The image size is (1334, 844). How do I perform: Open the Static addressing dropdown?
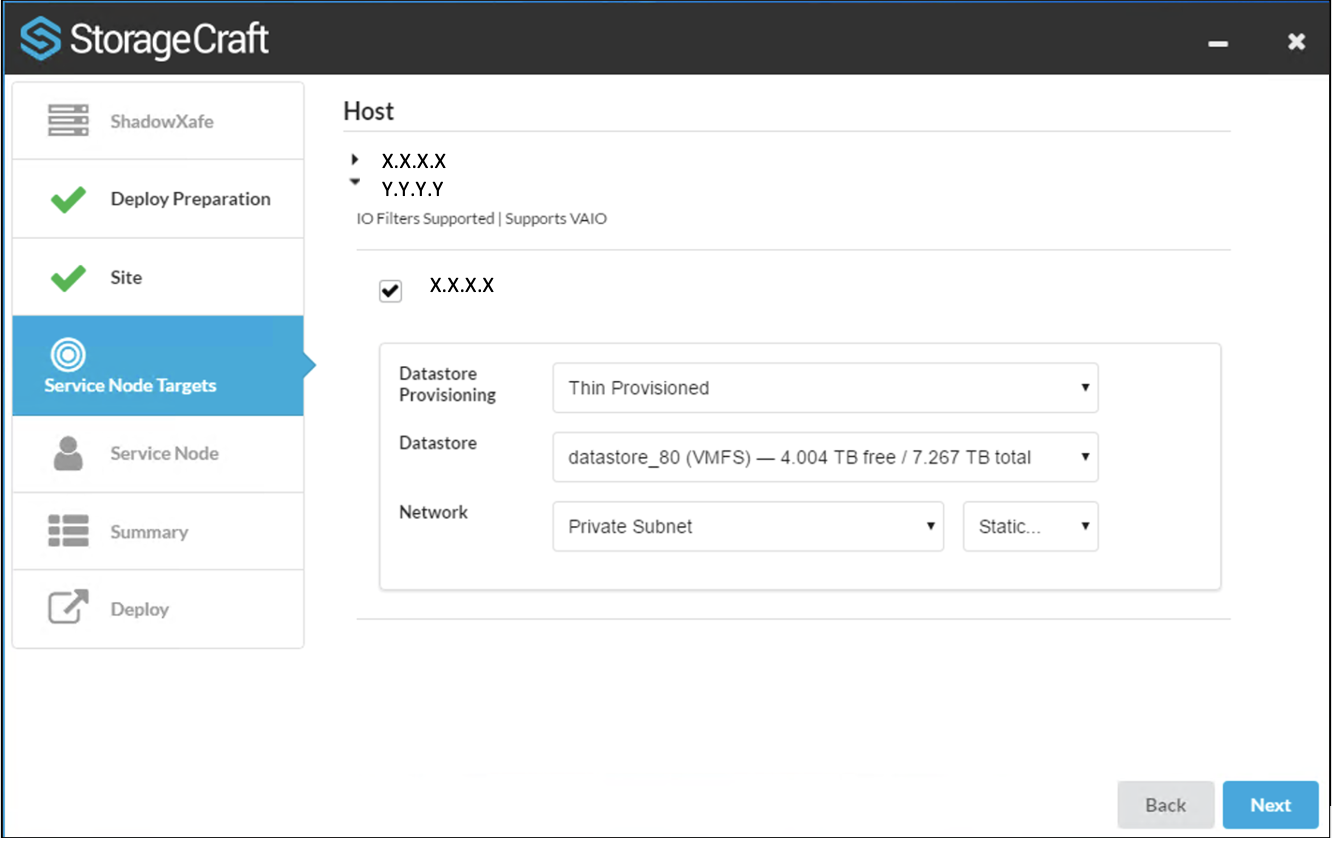coord(1031,526)
